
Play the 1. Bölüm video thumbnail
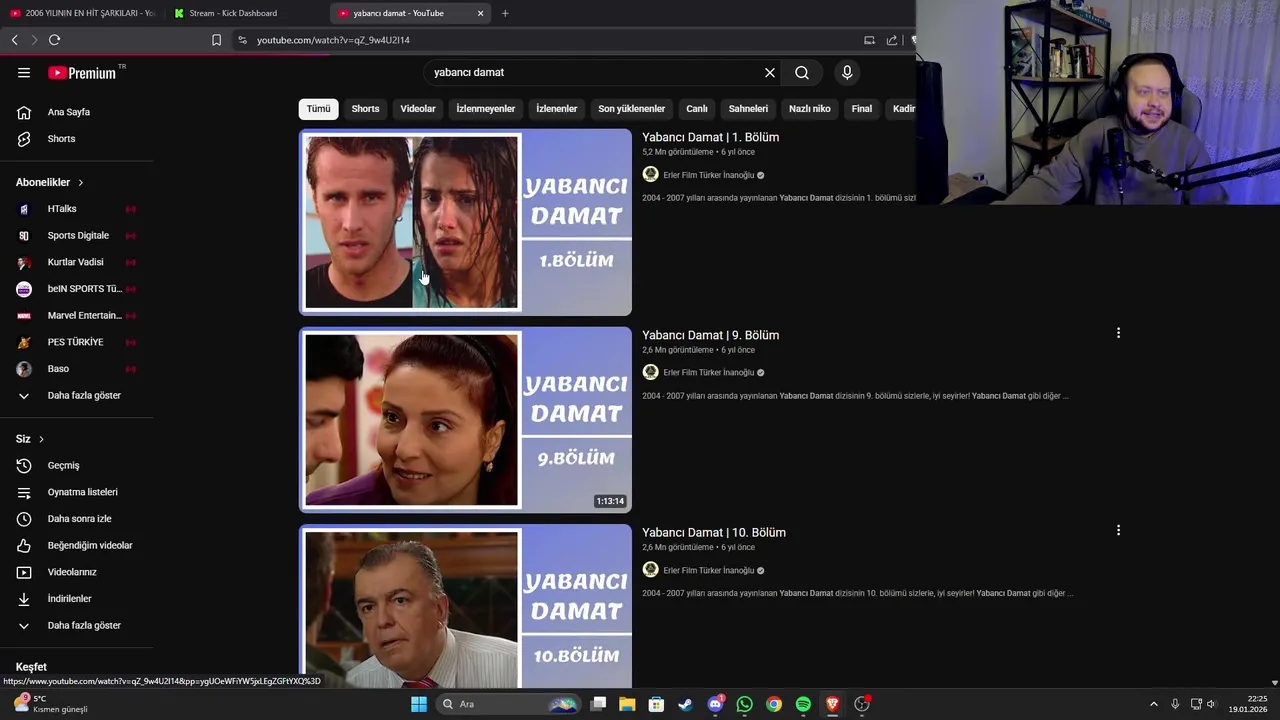pos(465,222)
